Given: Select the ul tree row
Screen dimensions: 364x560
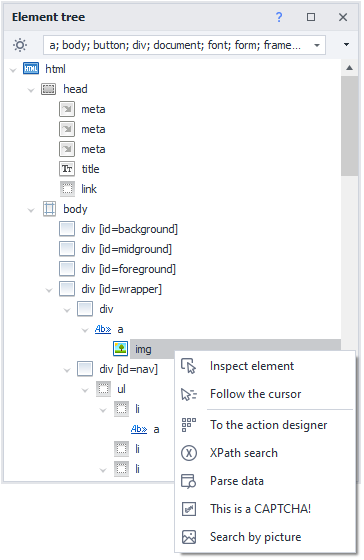Looking at the screenshot, I should point(121,389).
